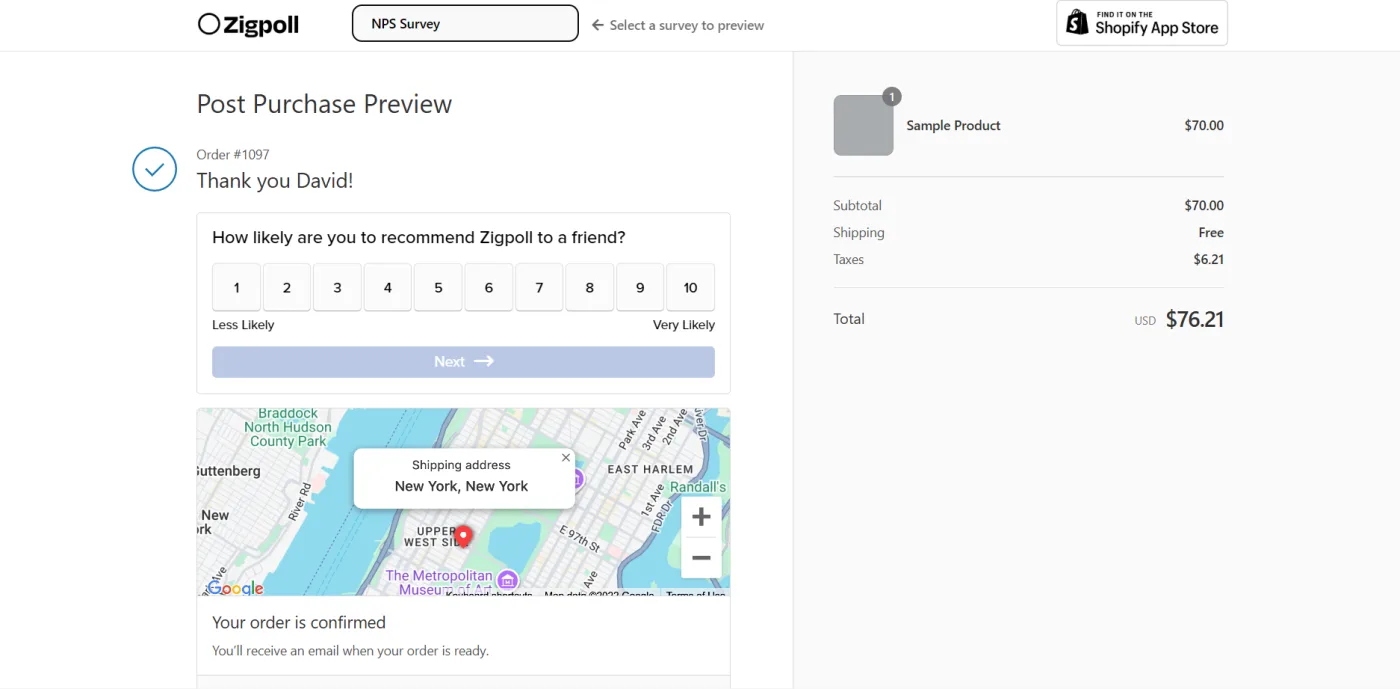
Task: Click the Sample Product thumbnail
Action: point(863,125)
